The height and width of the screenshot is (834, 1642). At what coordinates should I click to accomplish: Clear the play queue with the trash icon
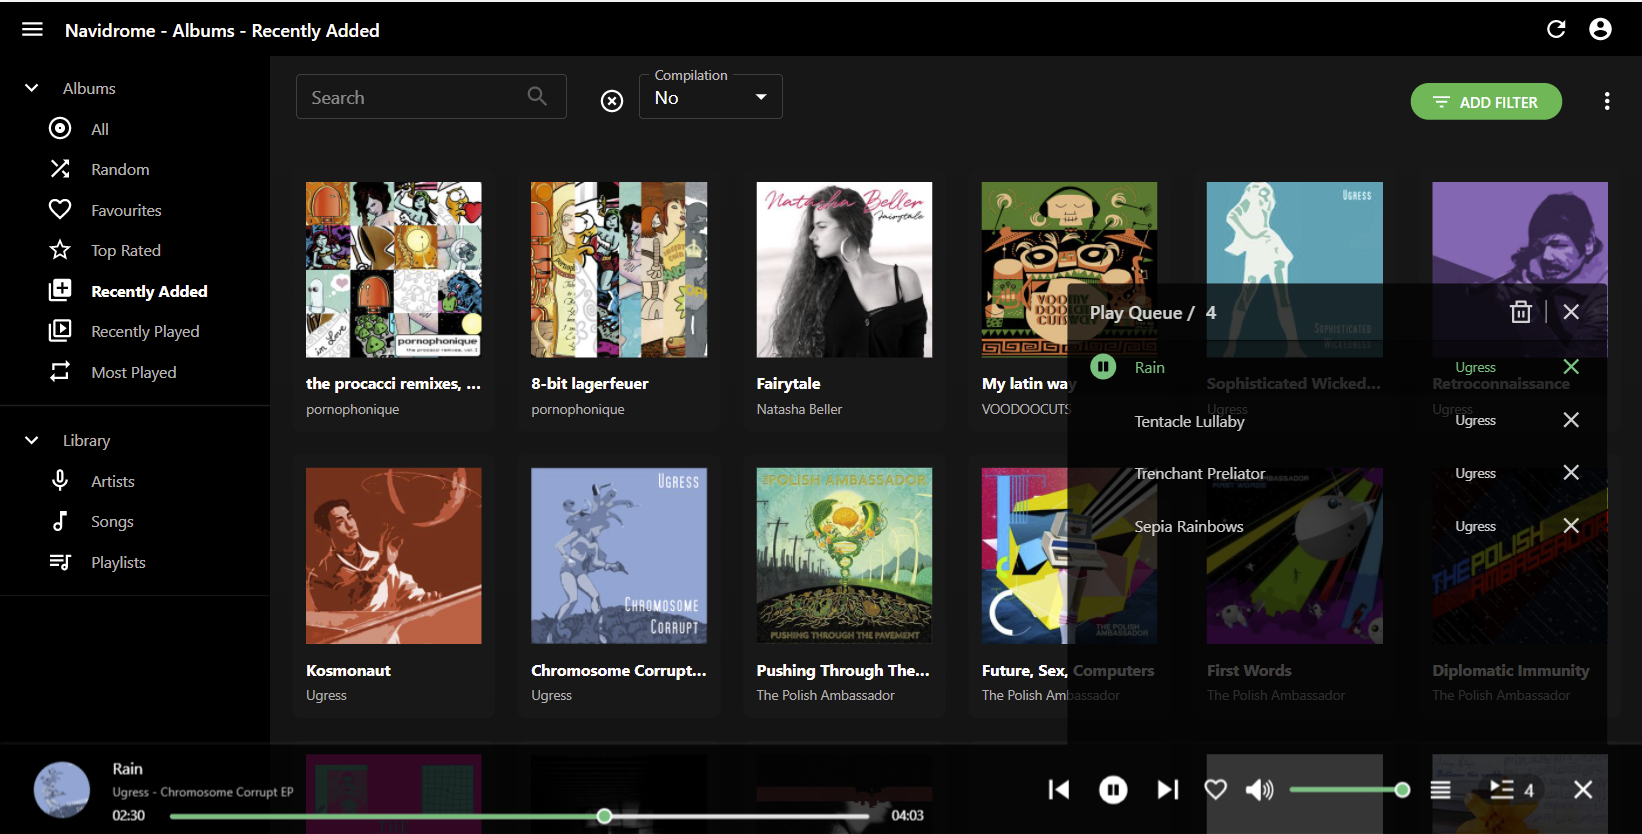coord(1520,312)
